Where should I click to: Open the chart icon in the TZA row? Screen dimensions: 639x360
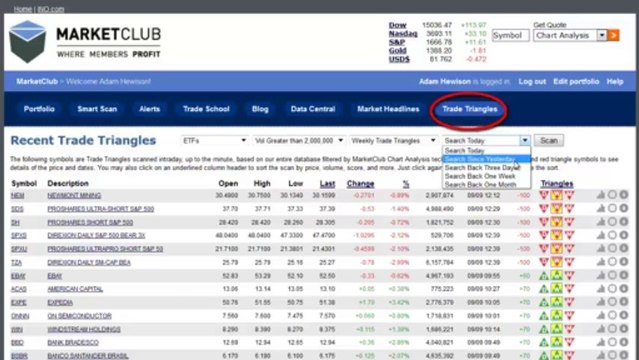tap(601, 262)
